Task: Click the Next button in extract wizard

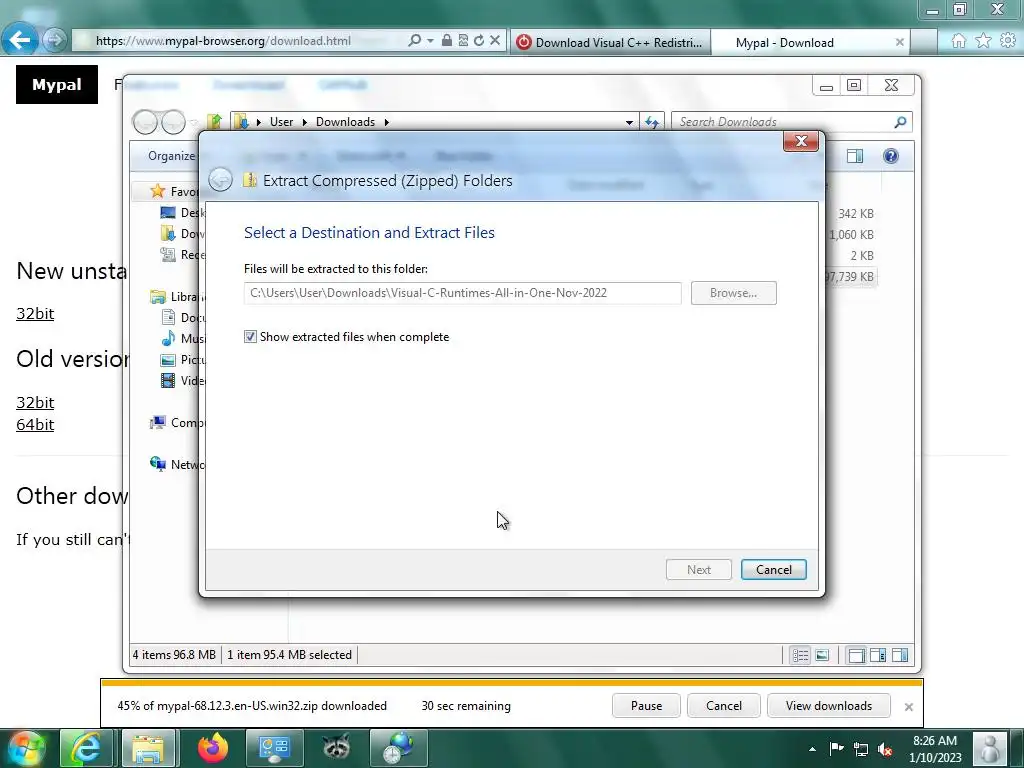Action: 699,569
